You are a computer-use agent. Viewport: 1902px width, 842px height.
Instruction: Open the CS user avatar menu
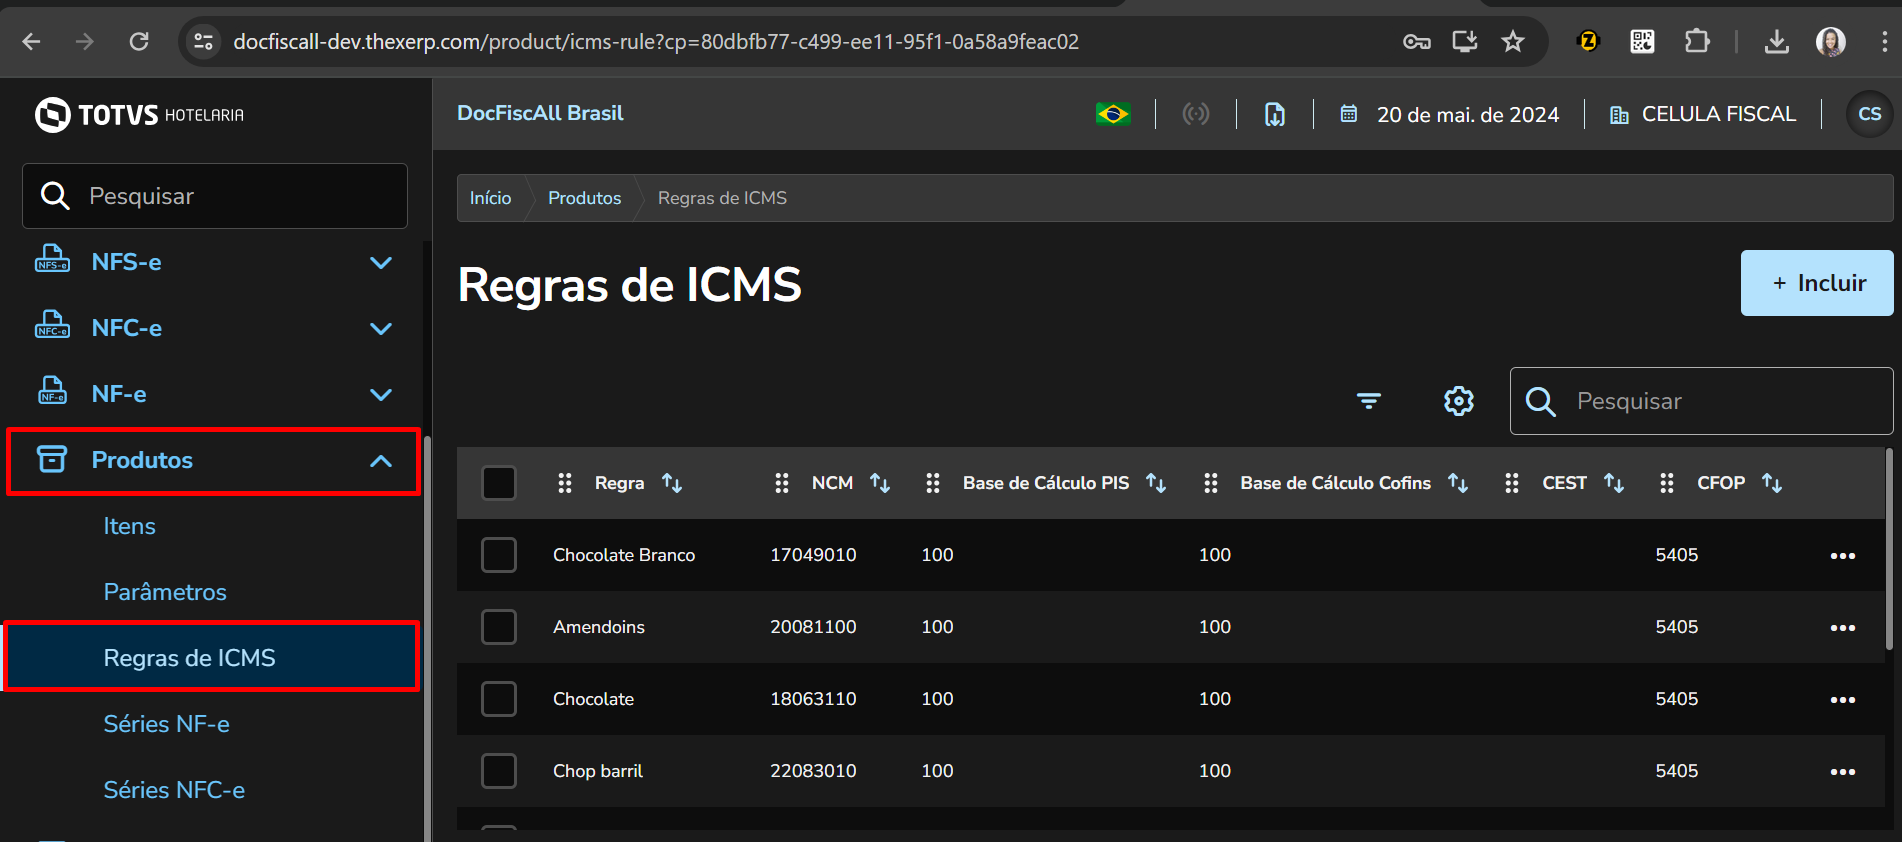pyautogui.click(x=1869, y=114)
